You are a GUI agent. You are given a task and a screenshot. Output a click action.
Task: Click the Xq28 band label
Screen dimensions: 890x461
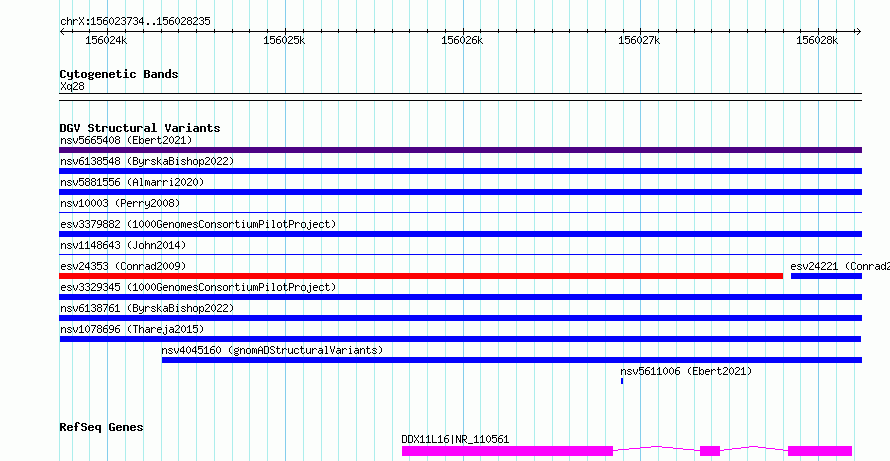tap(72, 86)
